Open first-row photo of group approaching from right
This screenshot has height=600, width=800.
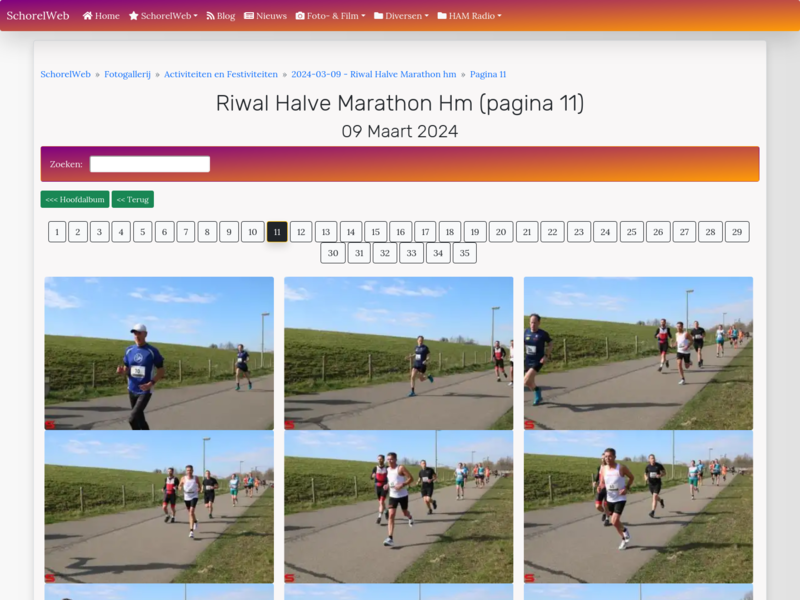pyautogui.click(x=638, y=353)
